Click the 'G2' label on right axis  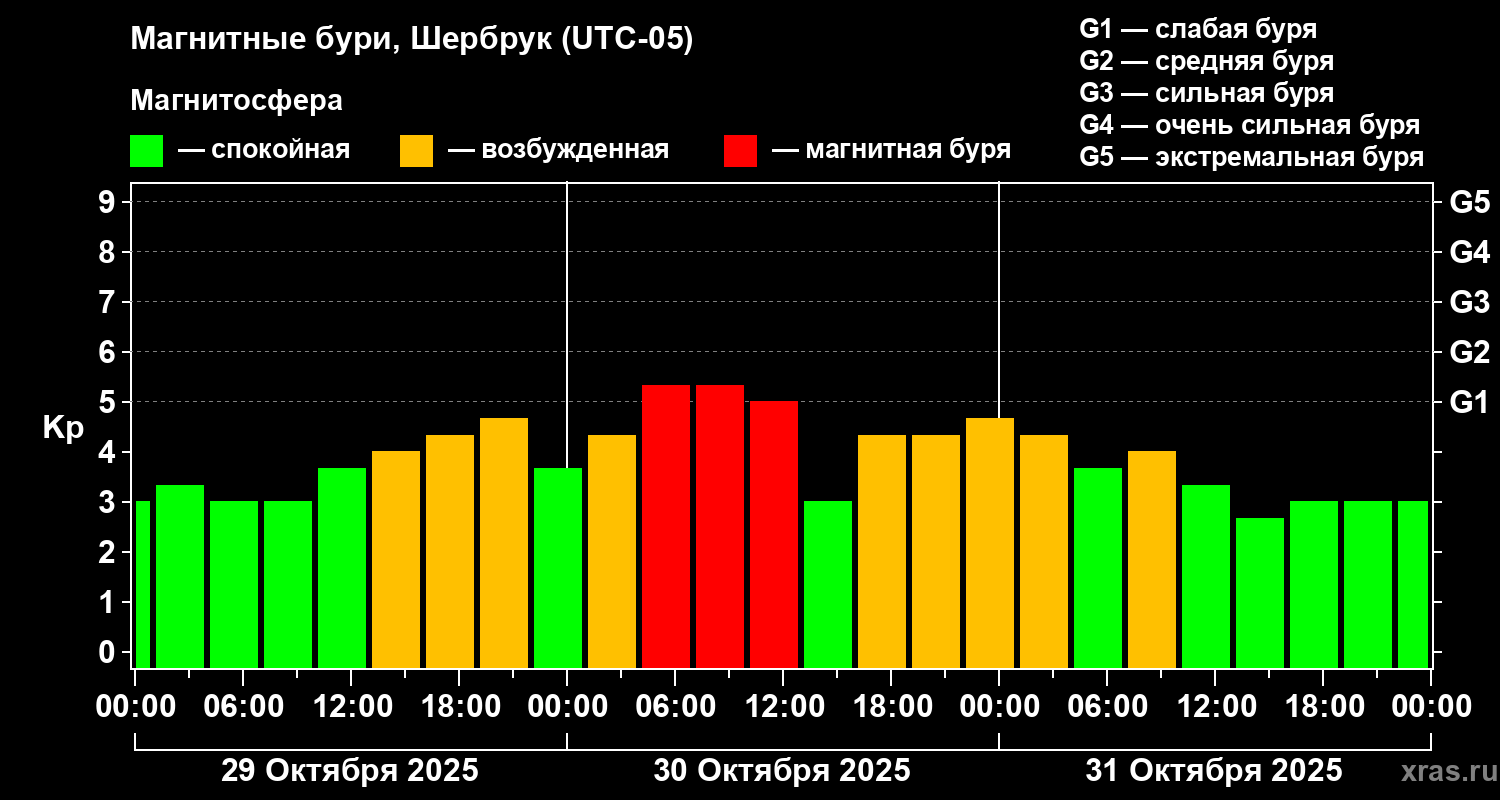(1469, 352)
